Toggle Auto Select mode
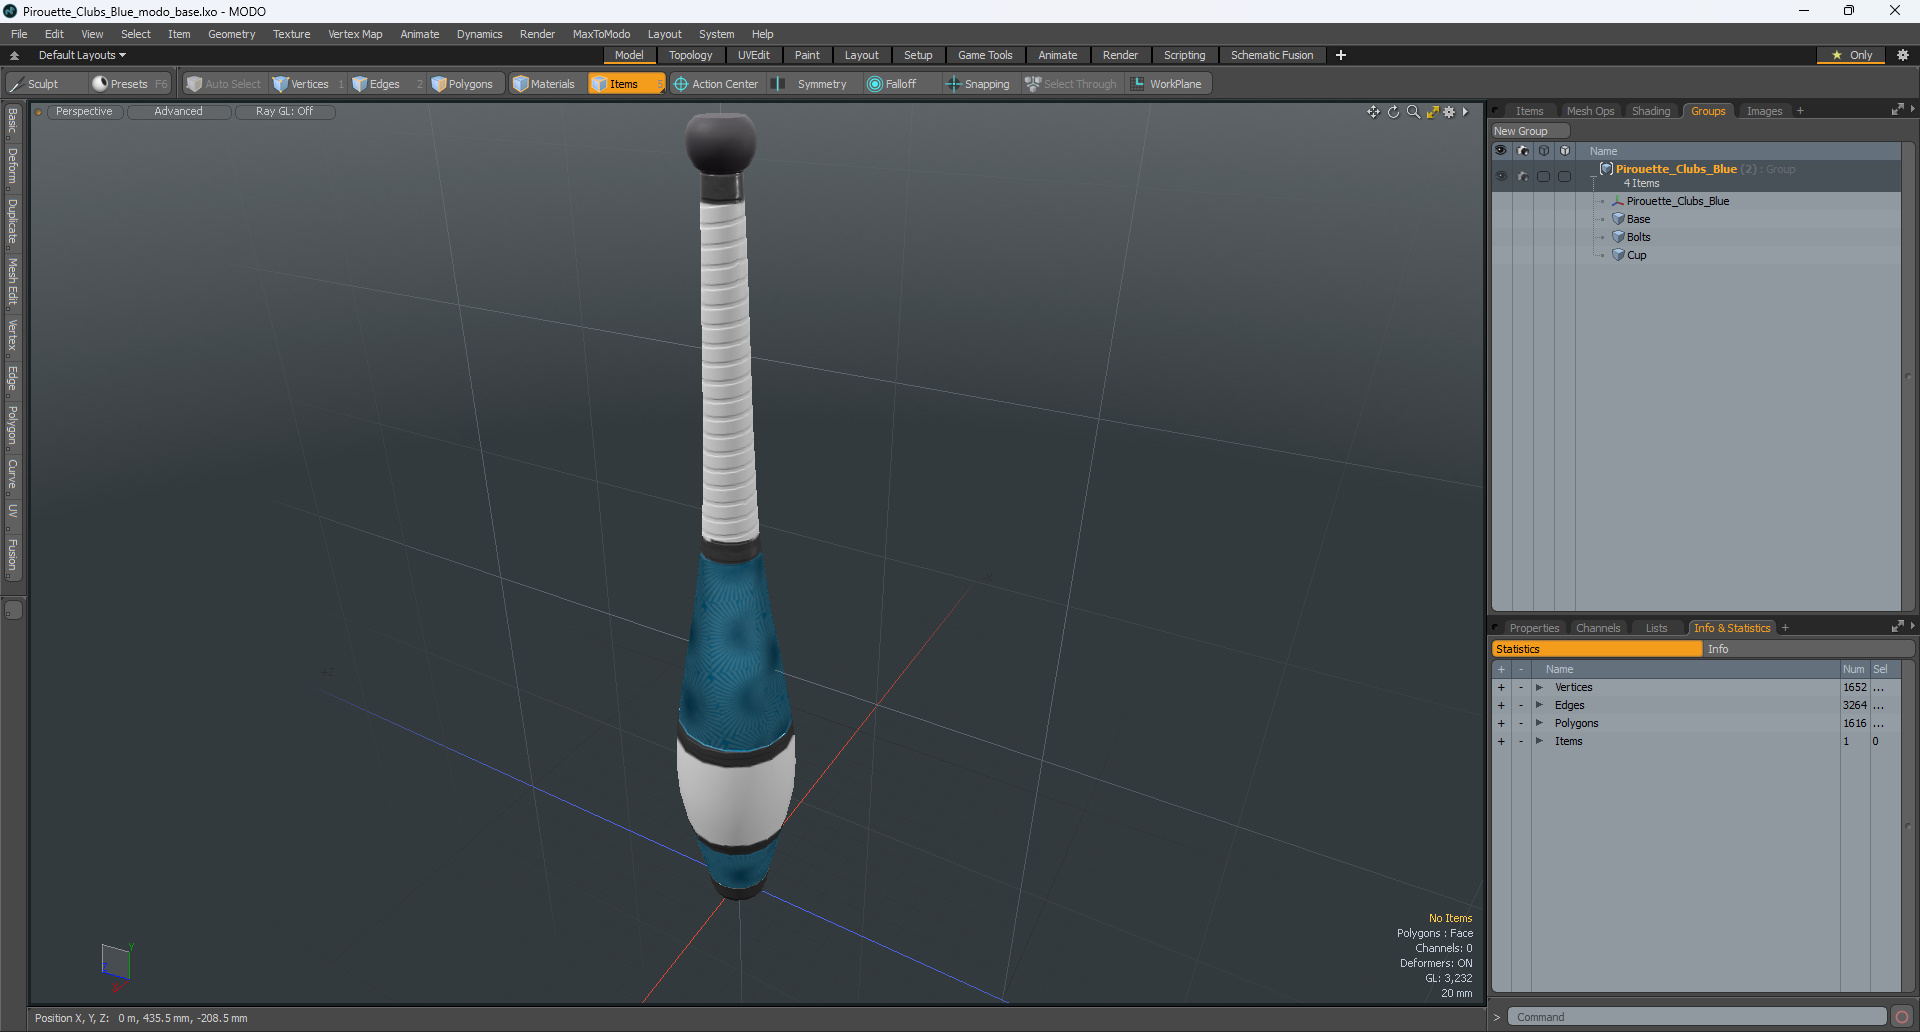 click(224, 84)
